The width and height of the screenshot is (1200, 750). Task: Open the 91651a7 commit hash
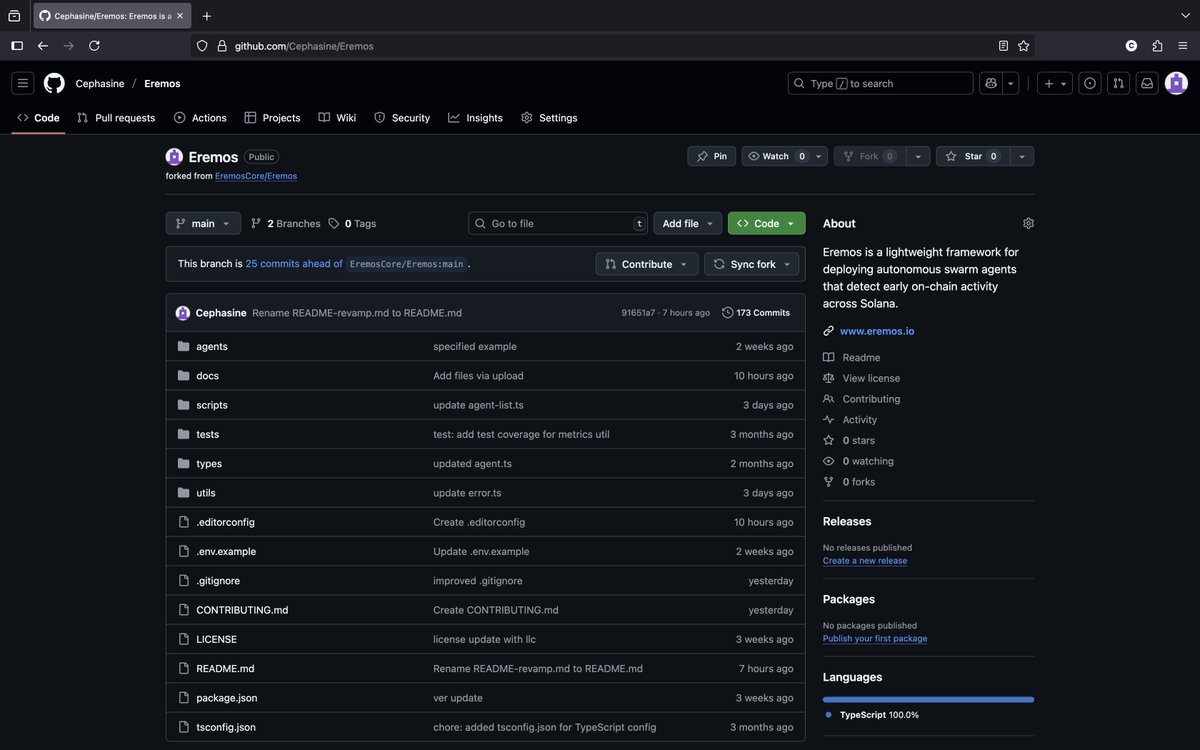638,313
